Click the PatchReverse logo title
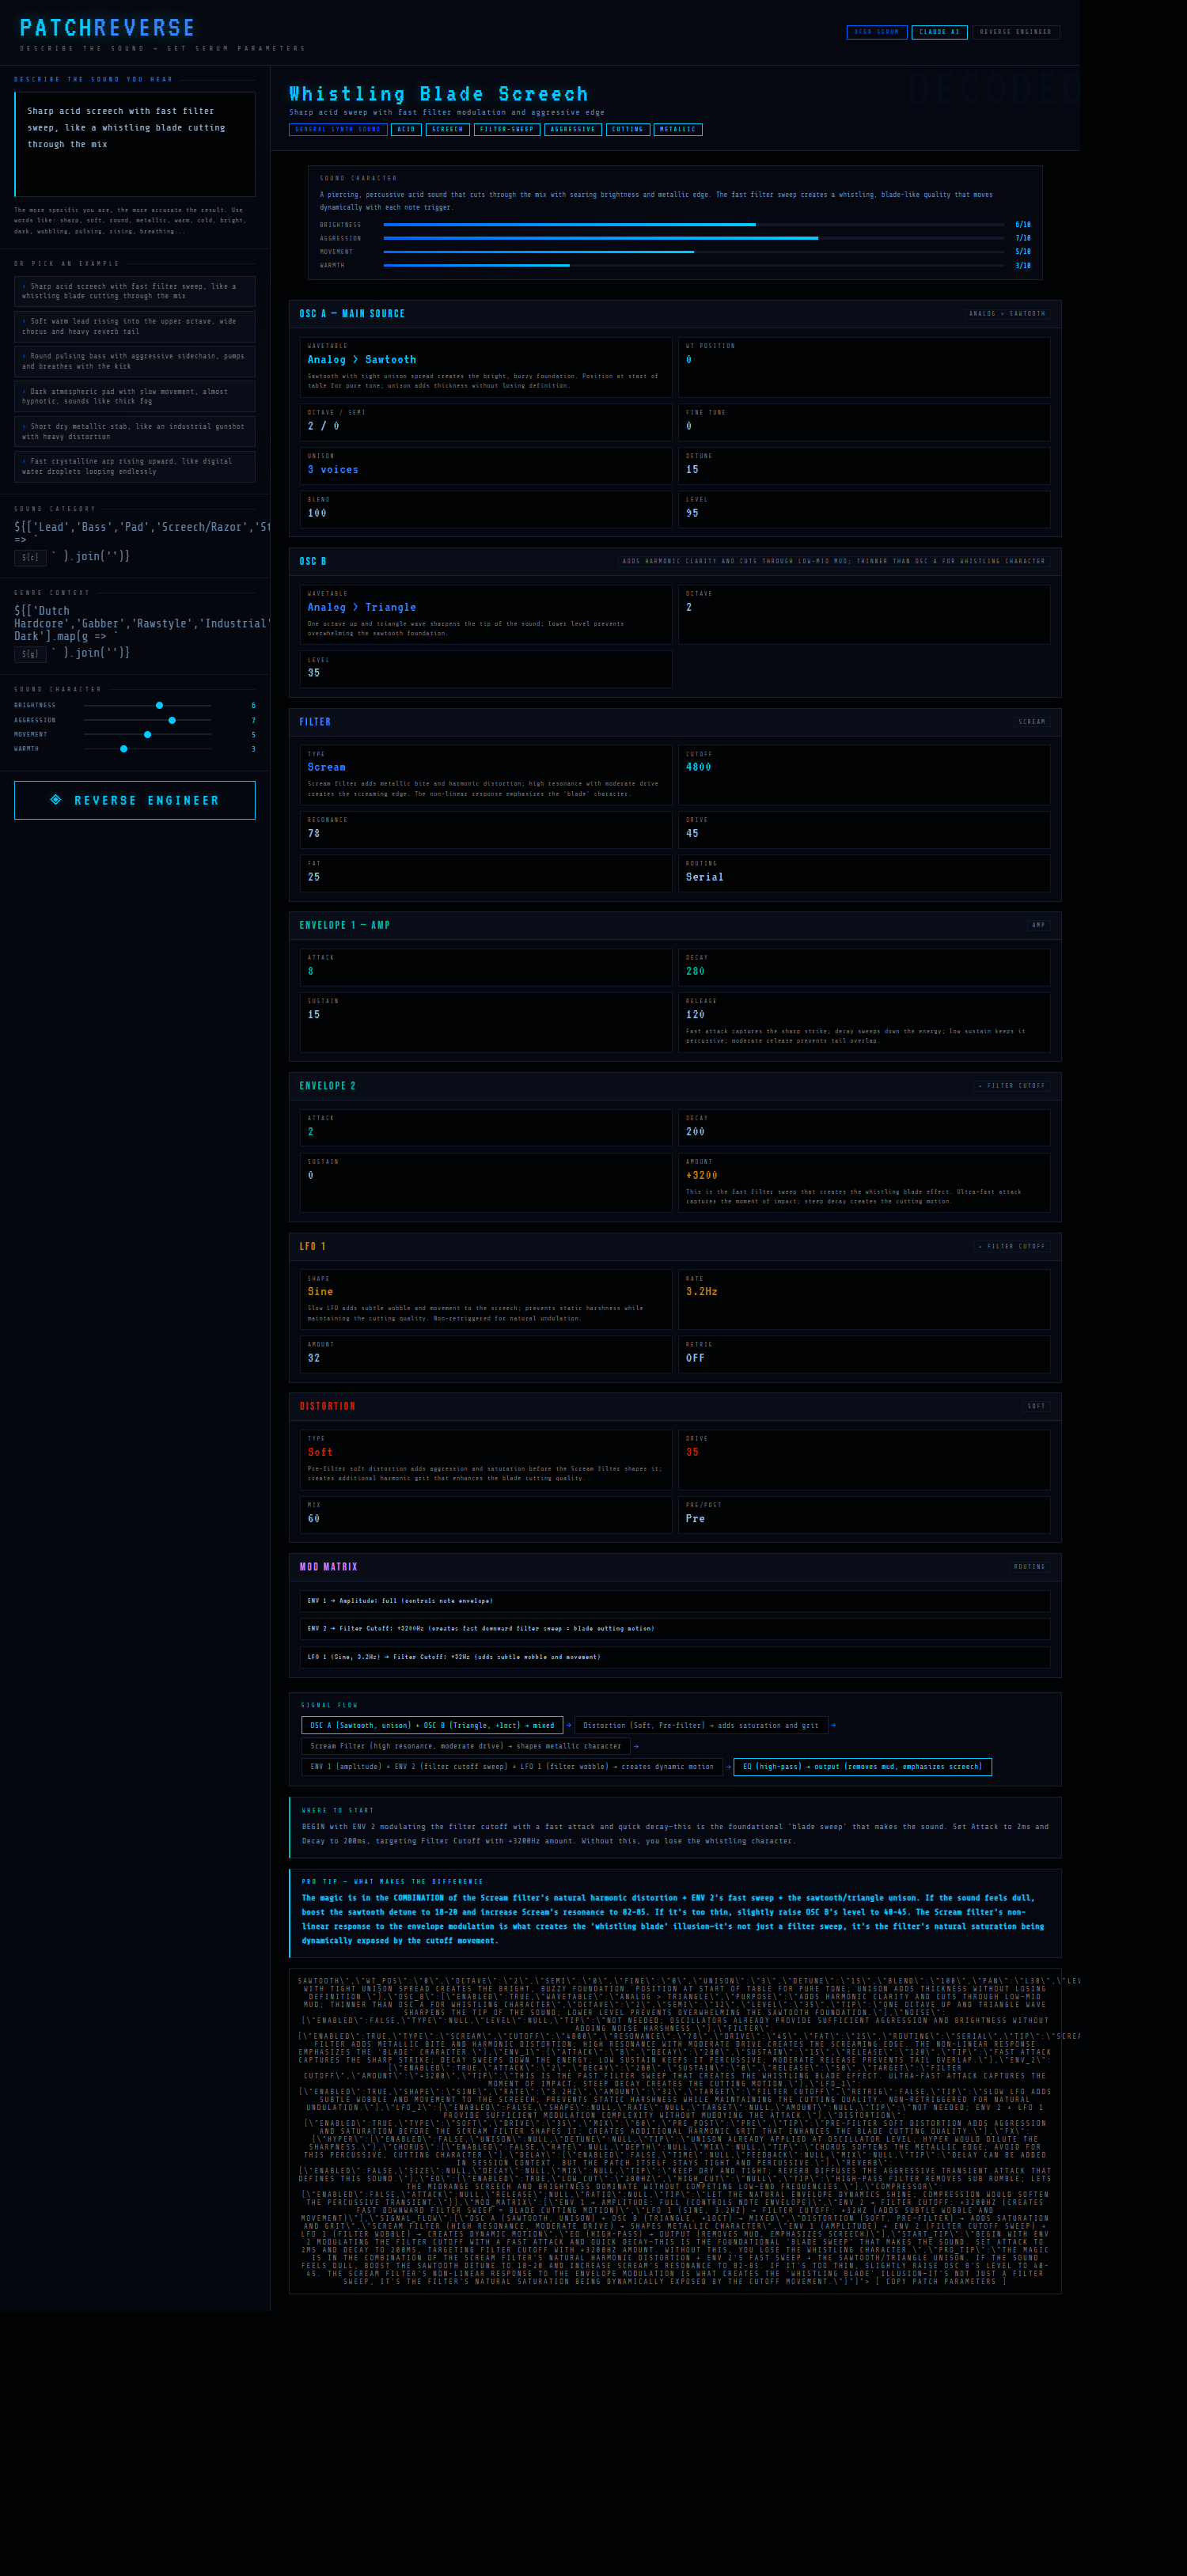This screenshot has height=2576, width=1187. pyautogui.click(x=108, y=28)
